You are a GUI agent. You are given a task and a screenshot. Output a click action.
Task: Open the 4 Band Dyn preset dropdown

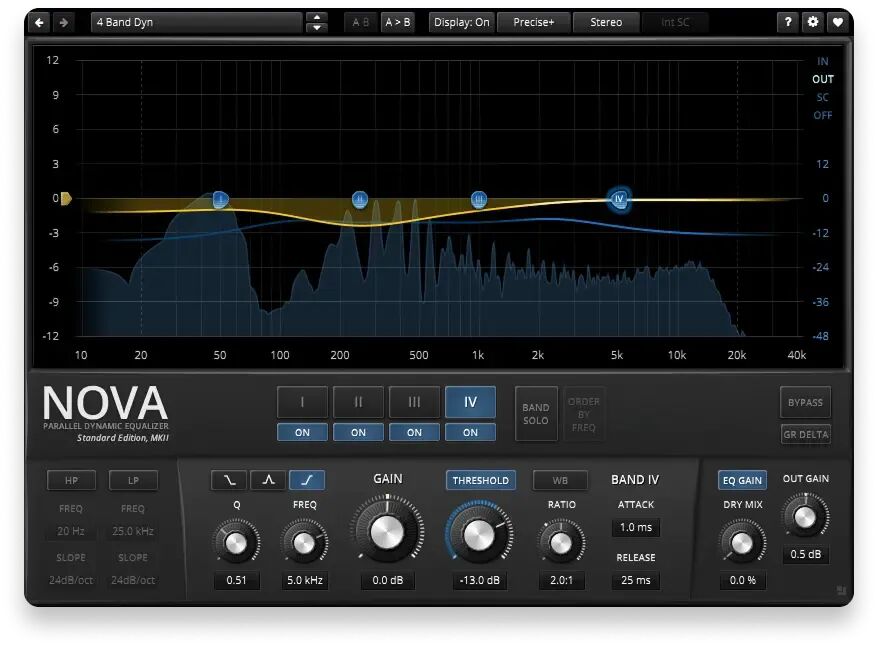click(197, 22)
